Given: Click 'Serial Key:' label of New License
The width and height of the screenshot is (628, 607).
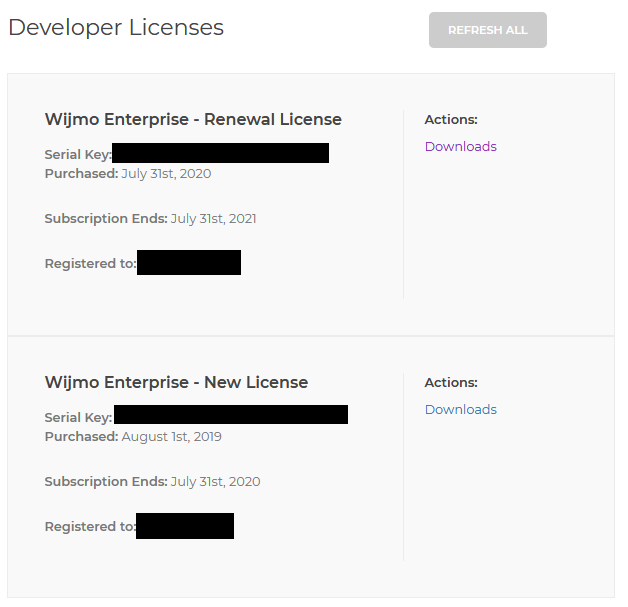Looking at the screenshot, I should [x=78, y=418].
